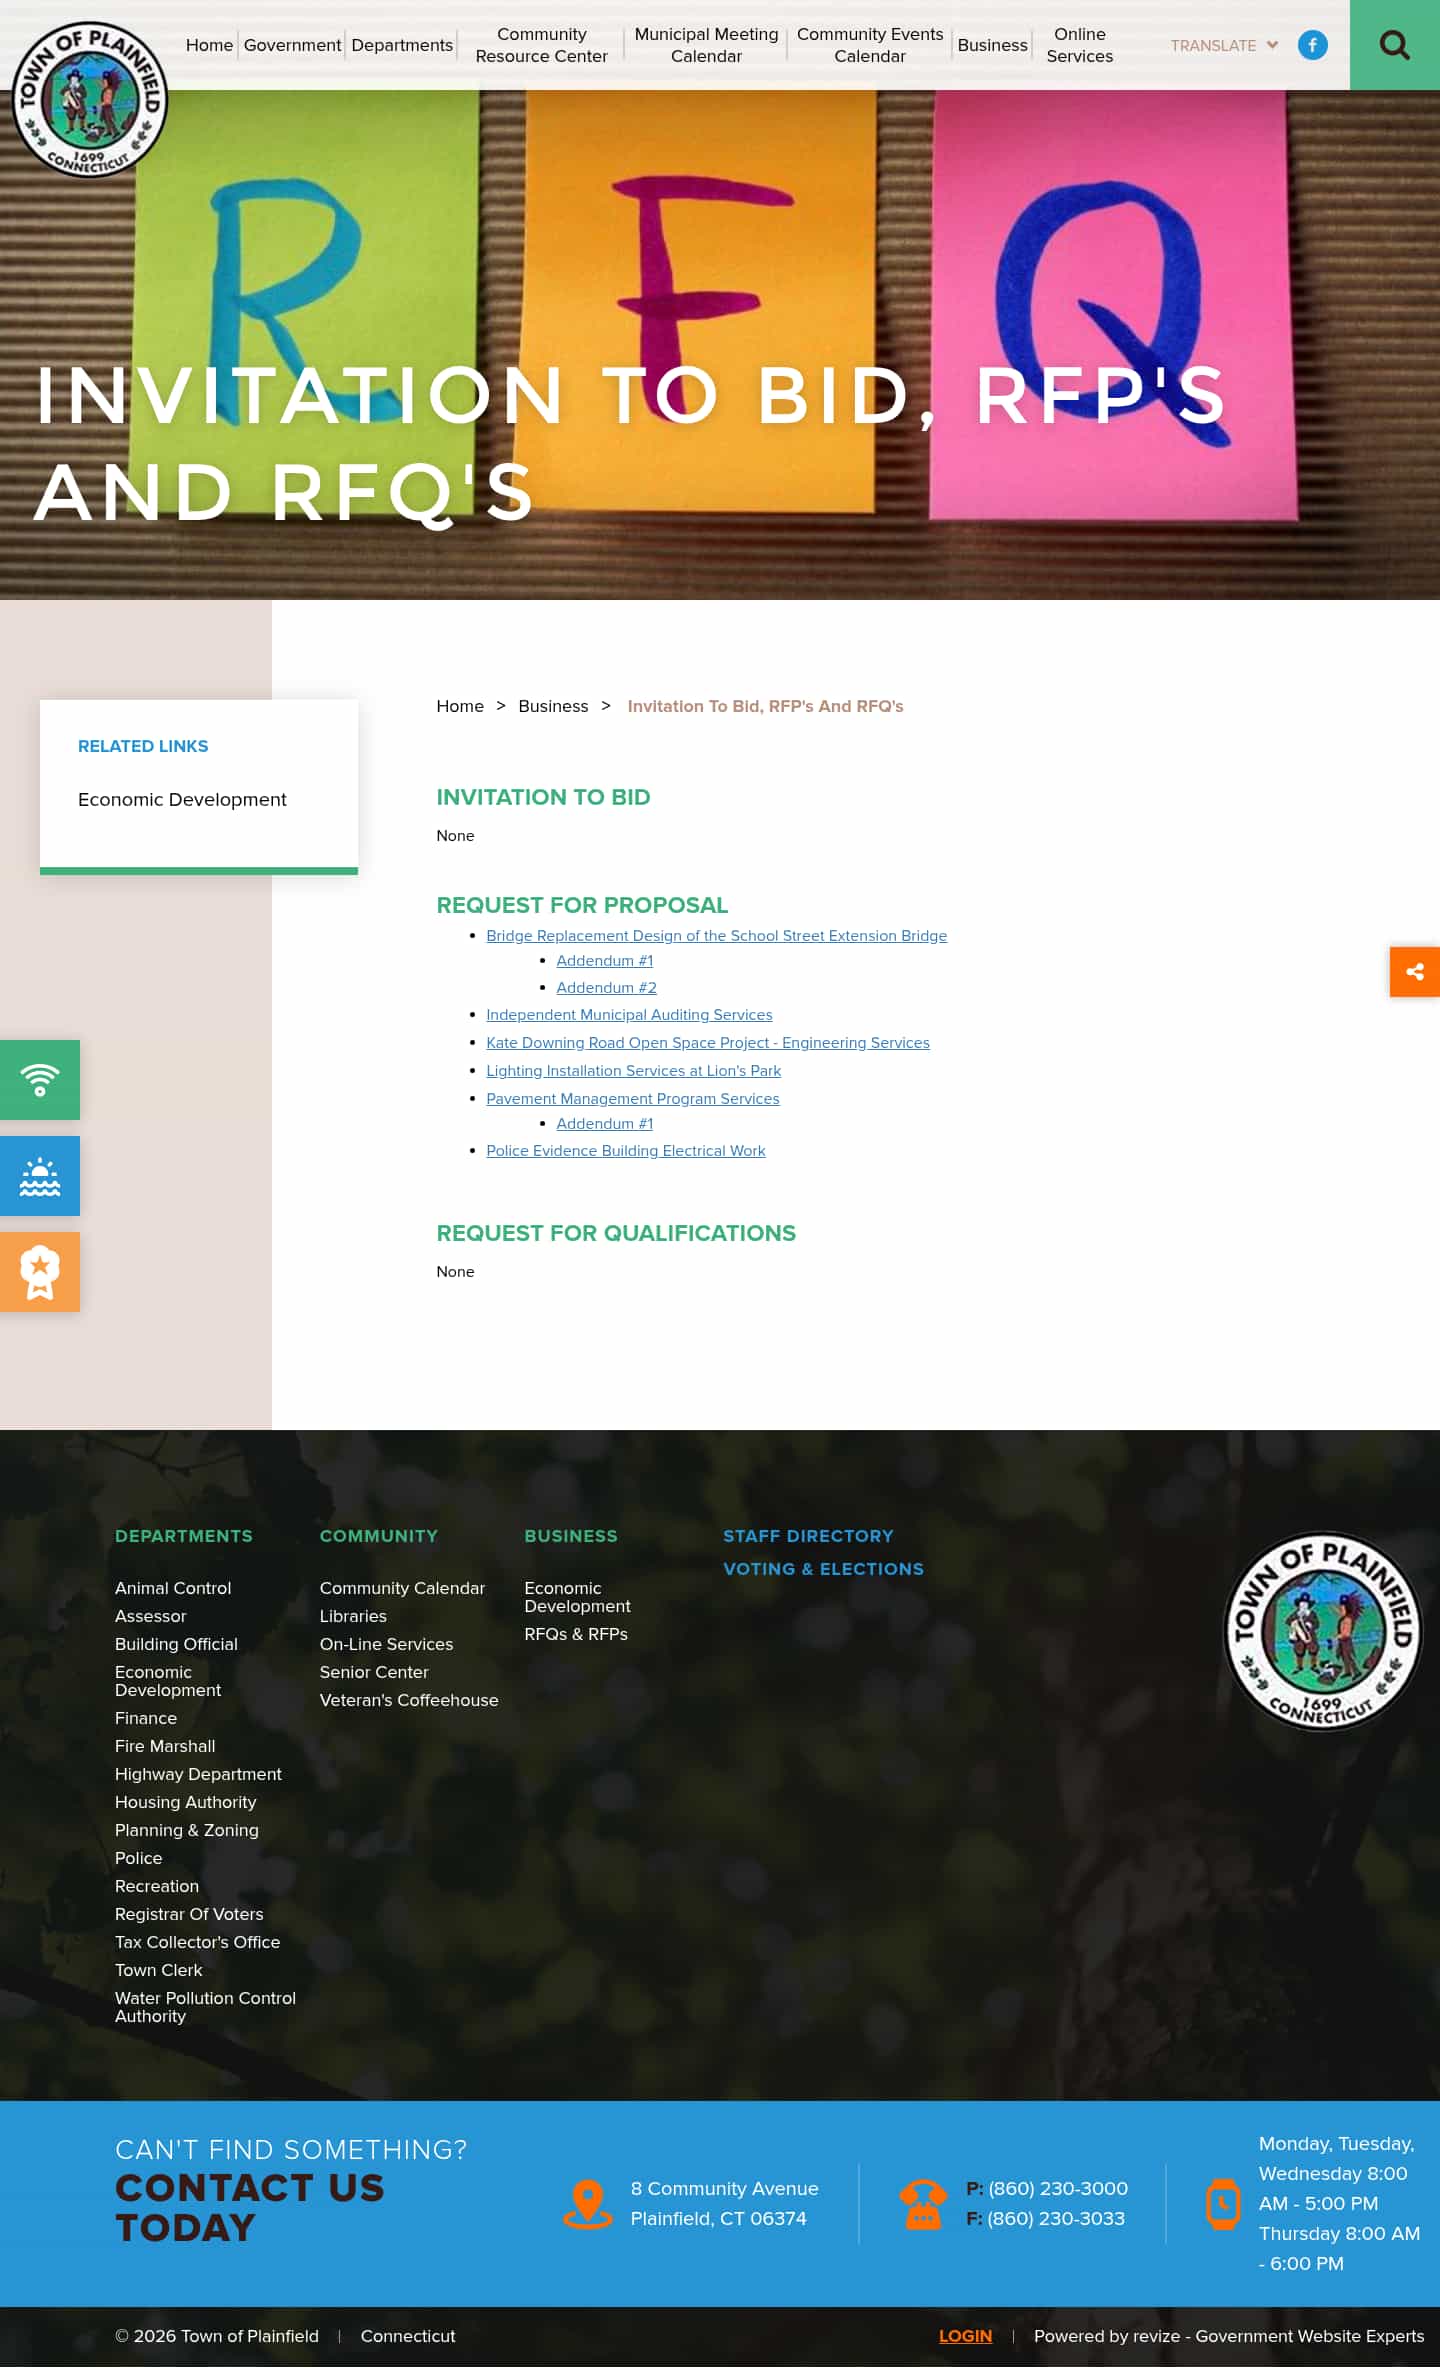Image resolution: width=1440 pixels, height=2368 pixels.
Task: Open Kate Downing Road Open Space link
Action: coord(708,1043)
